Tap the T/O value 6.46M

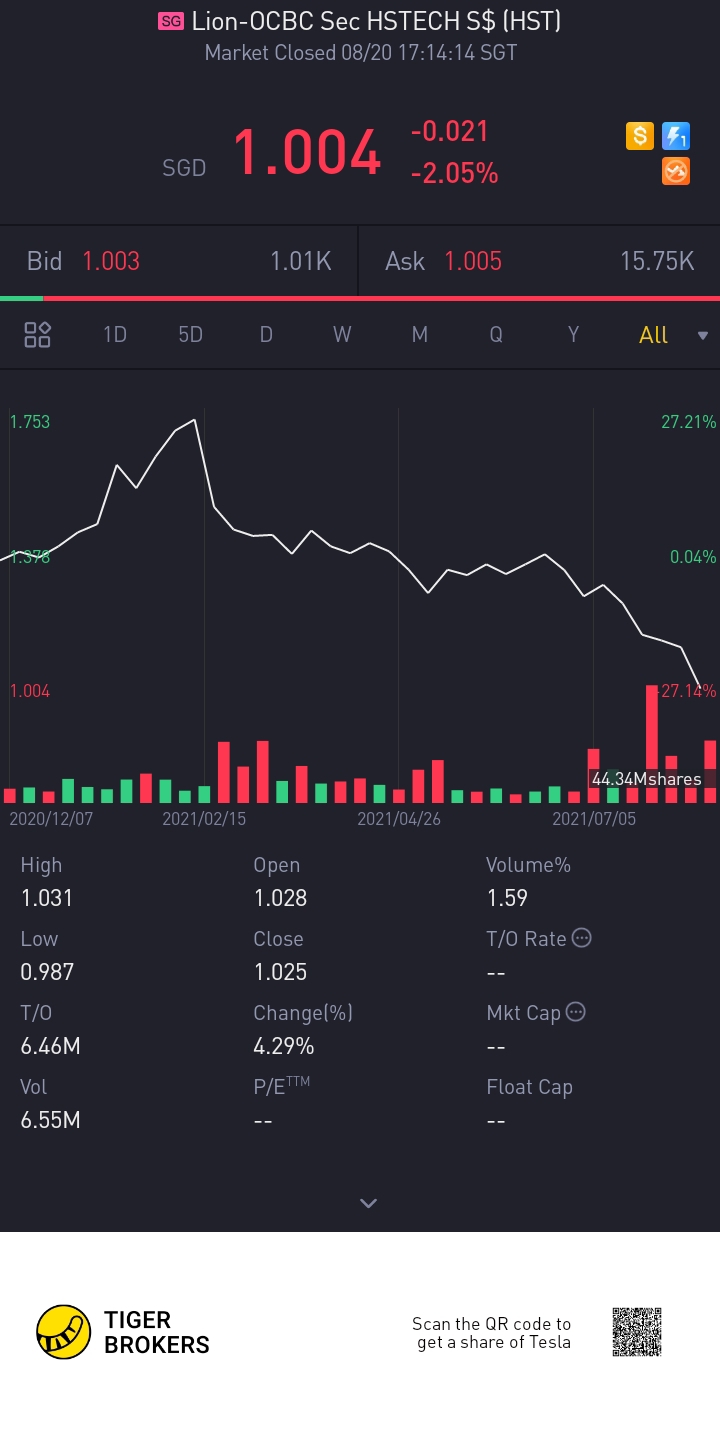pos(50,1046)
